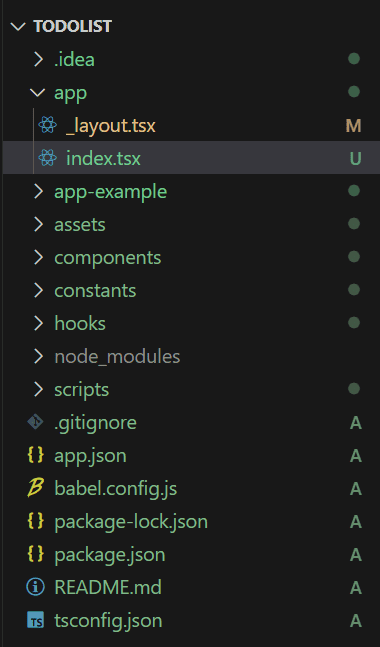Click the braces icon beside package.json
Screen dimensions: 380x647
pyautogui.click(x=35, y=554)
